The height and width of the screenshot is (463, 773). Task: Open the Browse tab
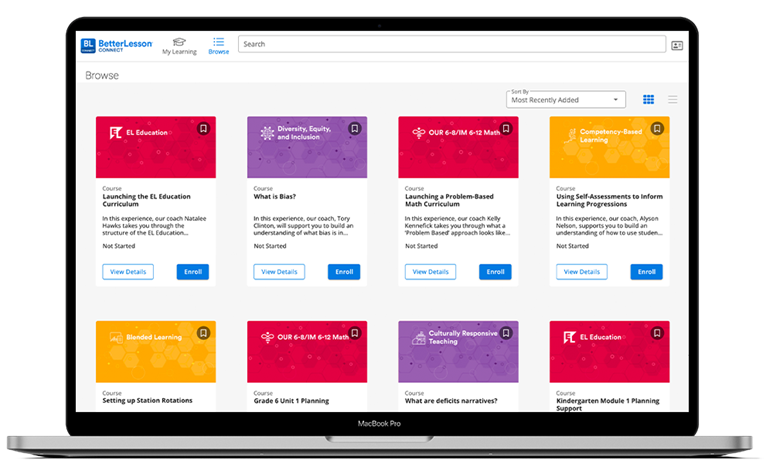tap(218, 46)
